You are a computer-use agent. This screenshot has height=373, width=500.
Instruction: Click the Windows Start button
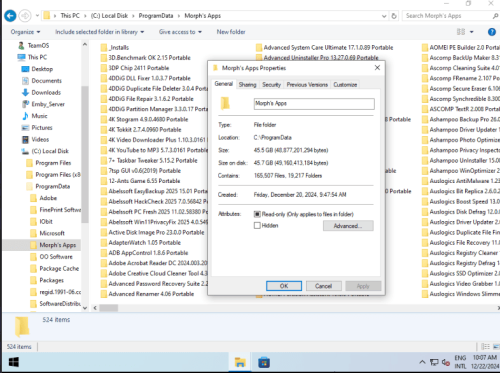14,362
